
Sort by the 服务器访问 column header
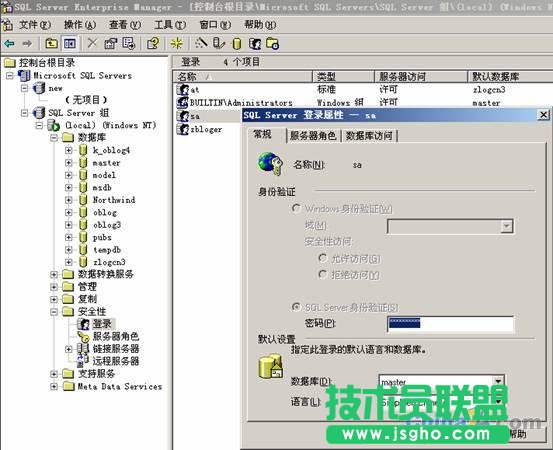point(421,76)
